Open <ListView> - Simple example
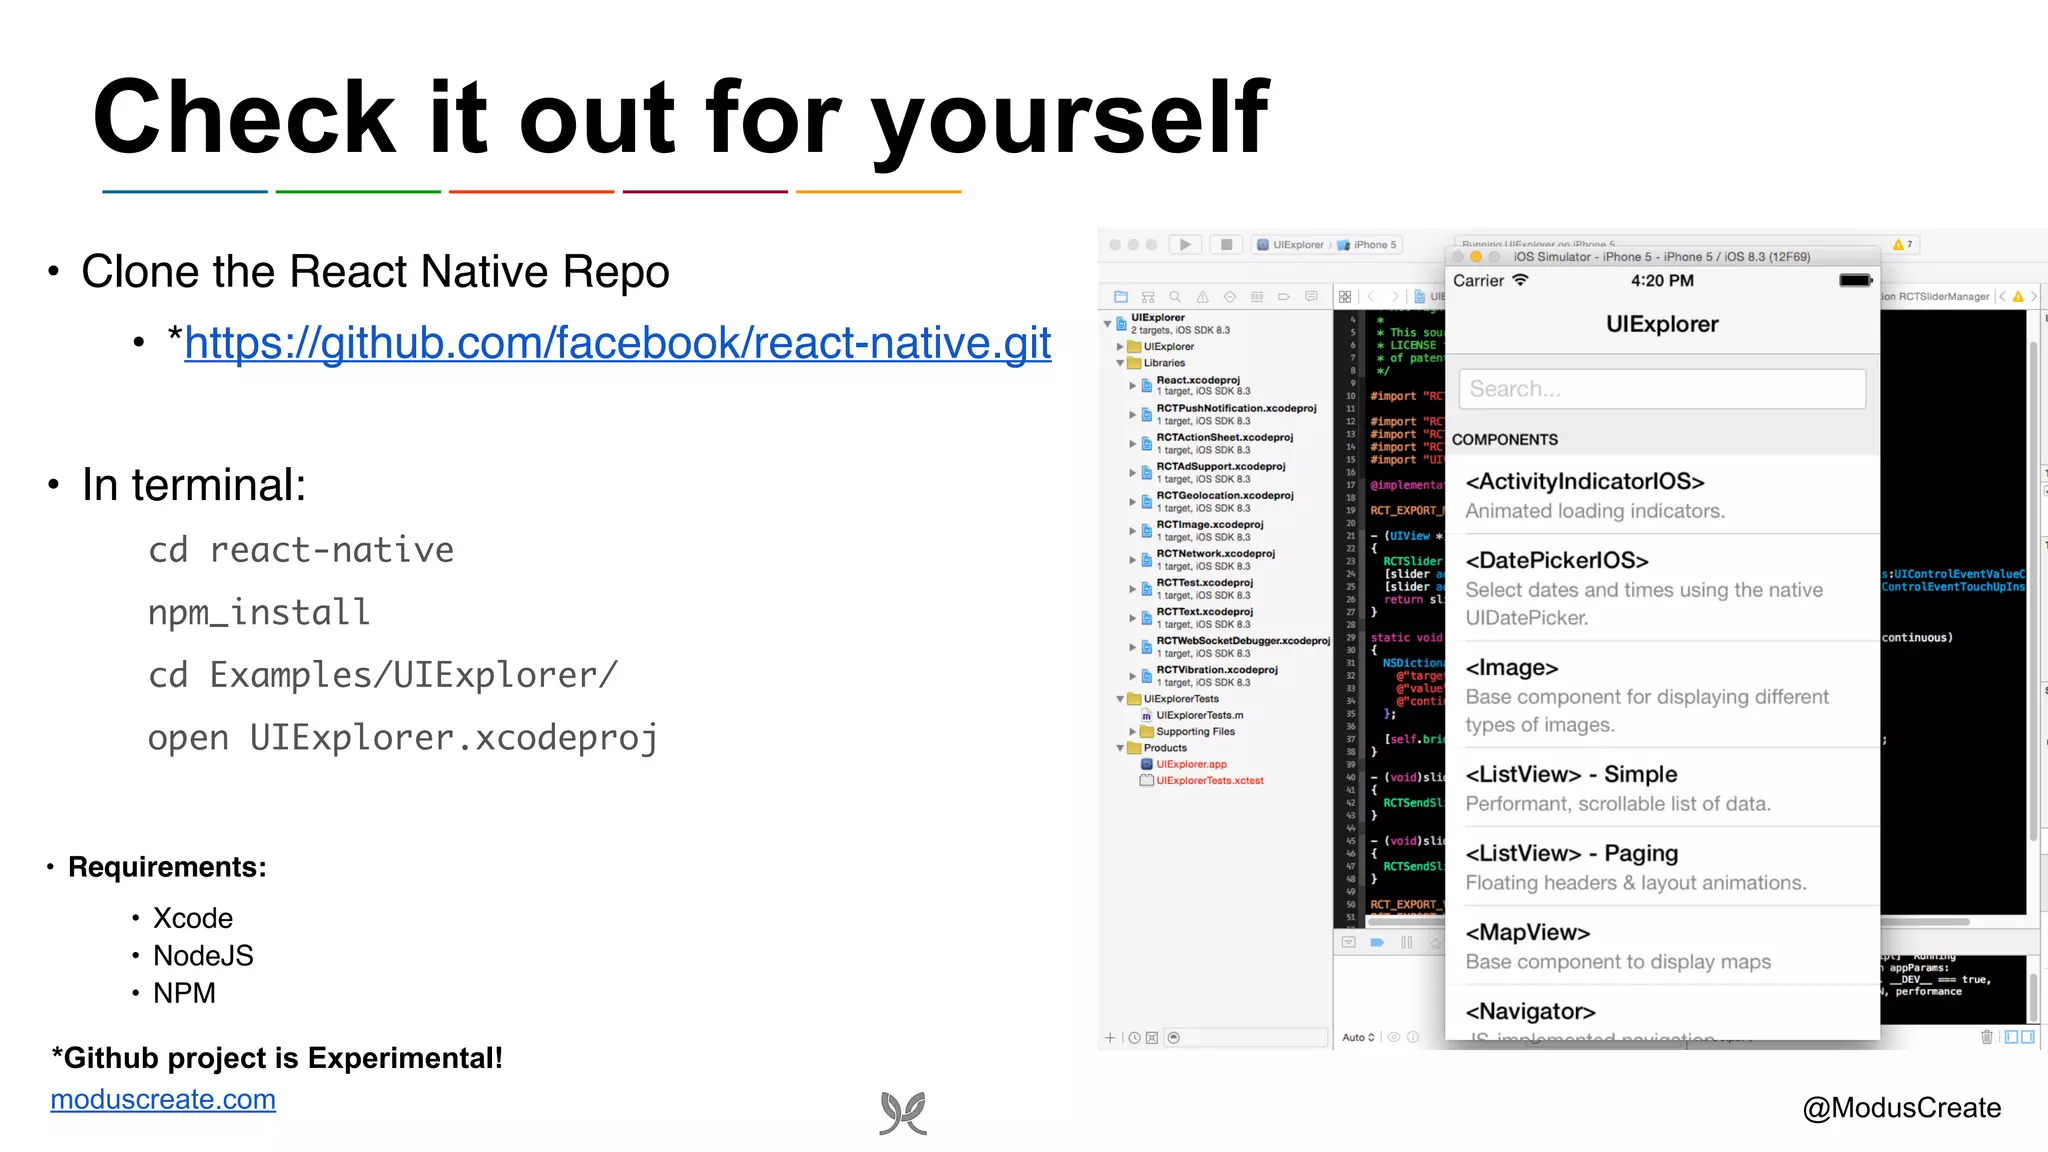Screen dimensions: 2048x1152 click(x=1662, y=788)
